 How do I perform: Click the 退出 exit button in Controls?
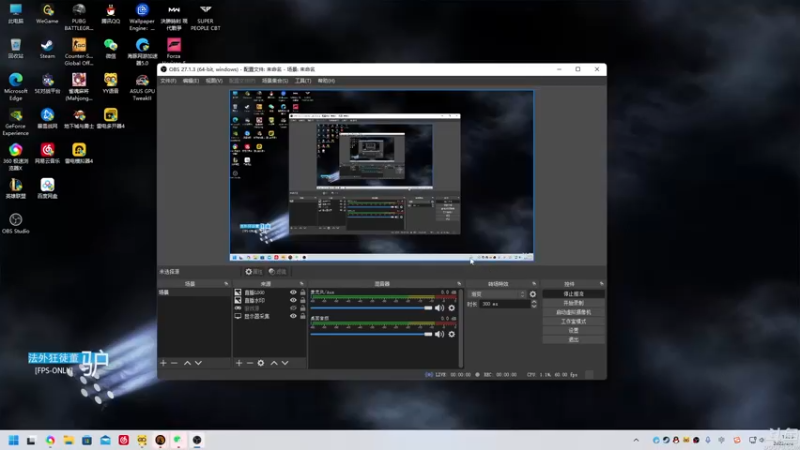point(573,340)
